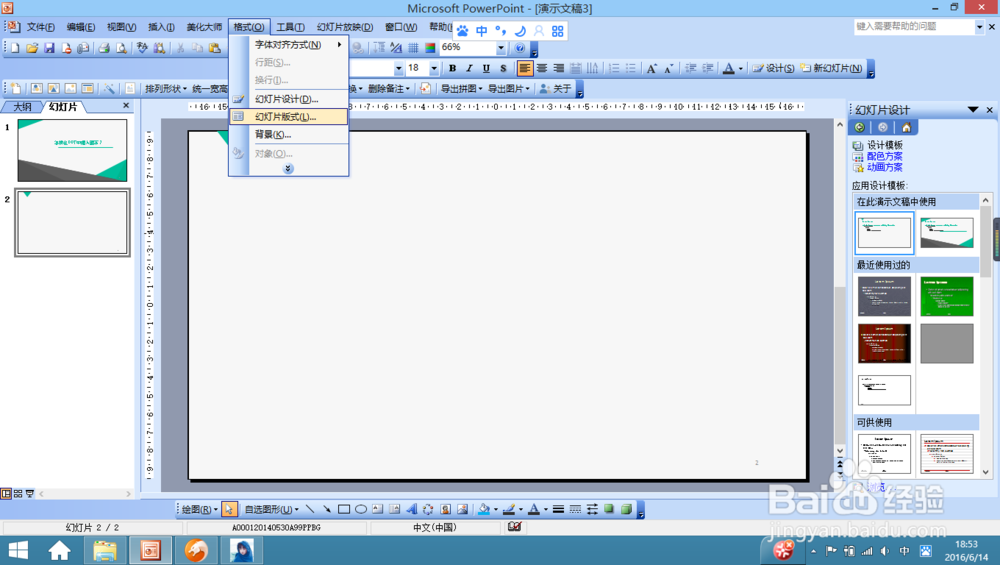Open Windows Start button
Viewport: 1000px width, 565px height.
[x=18, y=550]
